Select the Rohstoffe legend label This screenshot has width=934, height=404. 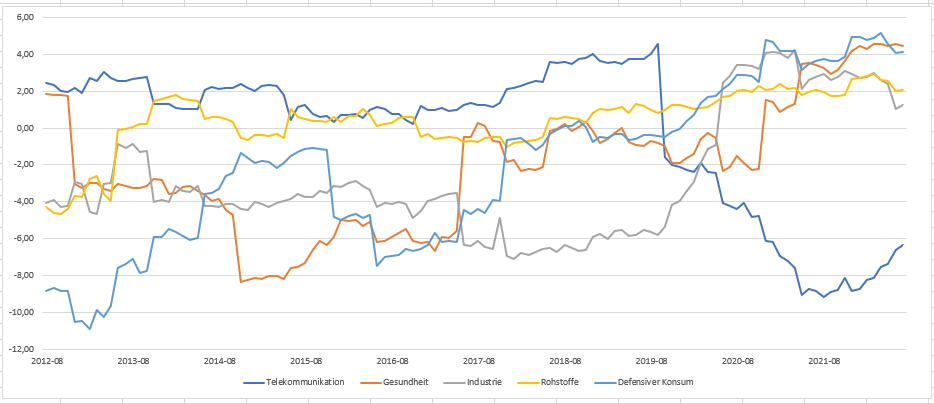coord(560,382)
